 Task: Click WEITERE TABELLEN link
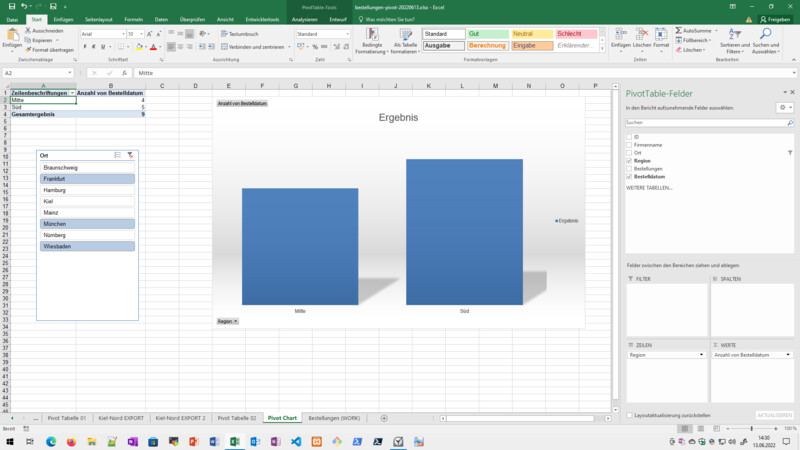[649, 188]
